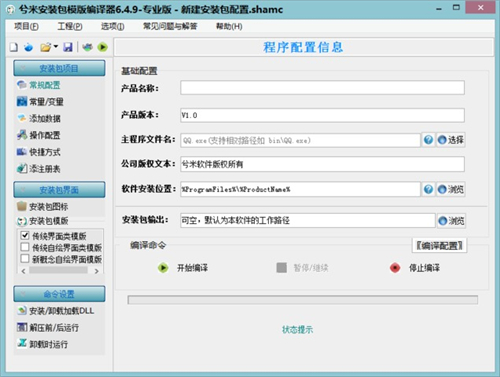Collapse the 安装包项目 section header

pos(59,68)
